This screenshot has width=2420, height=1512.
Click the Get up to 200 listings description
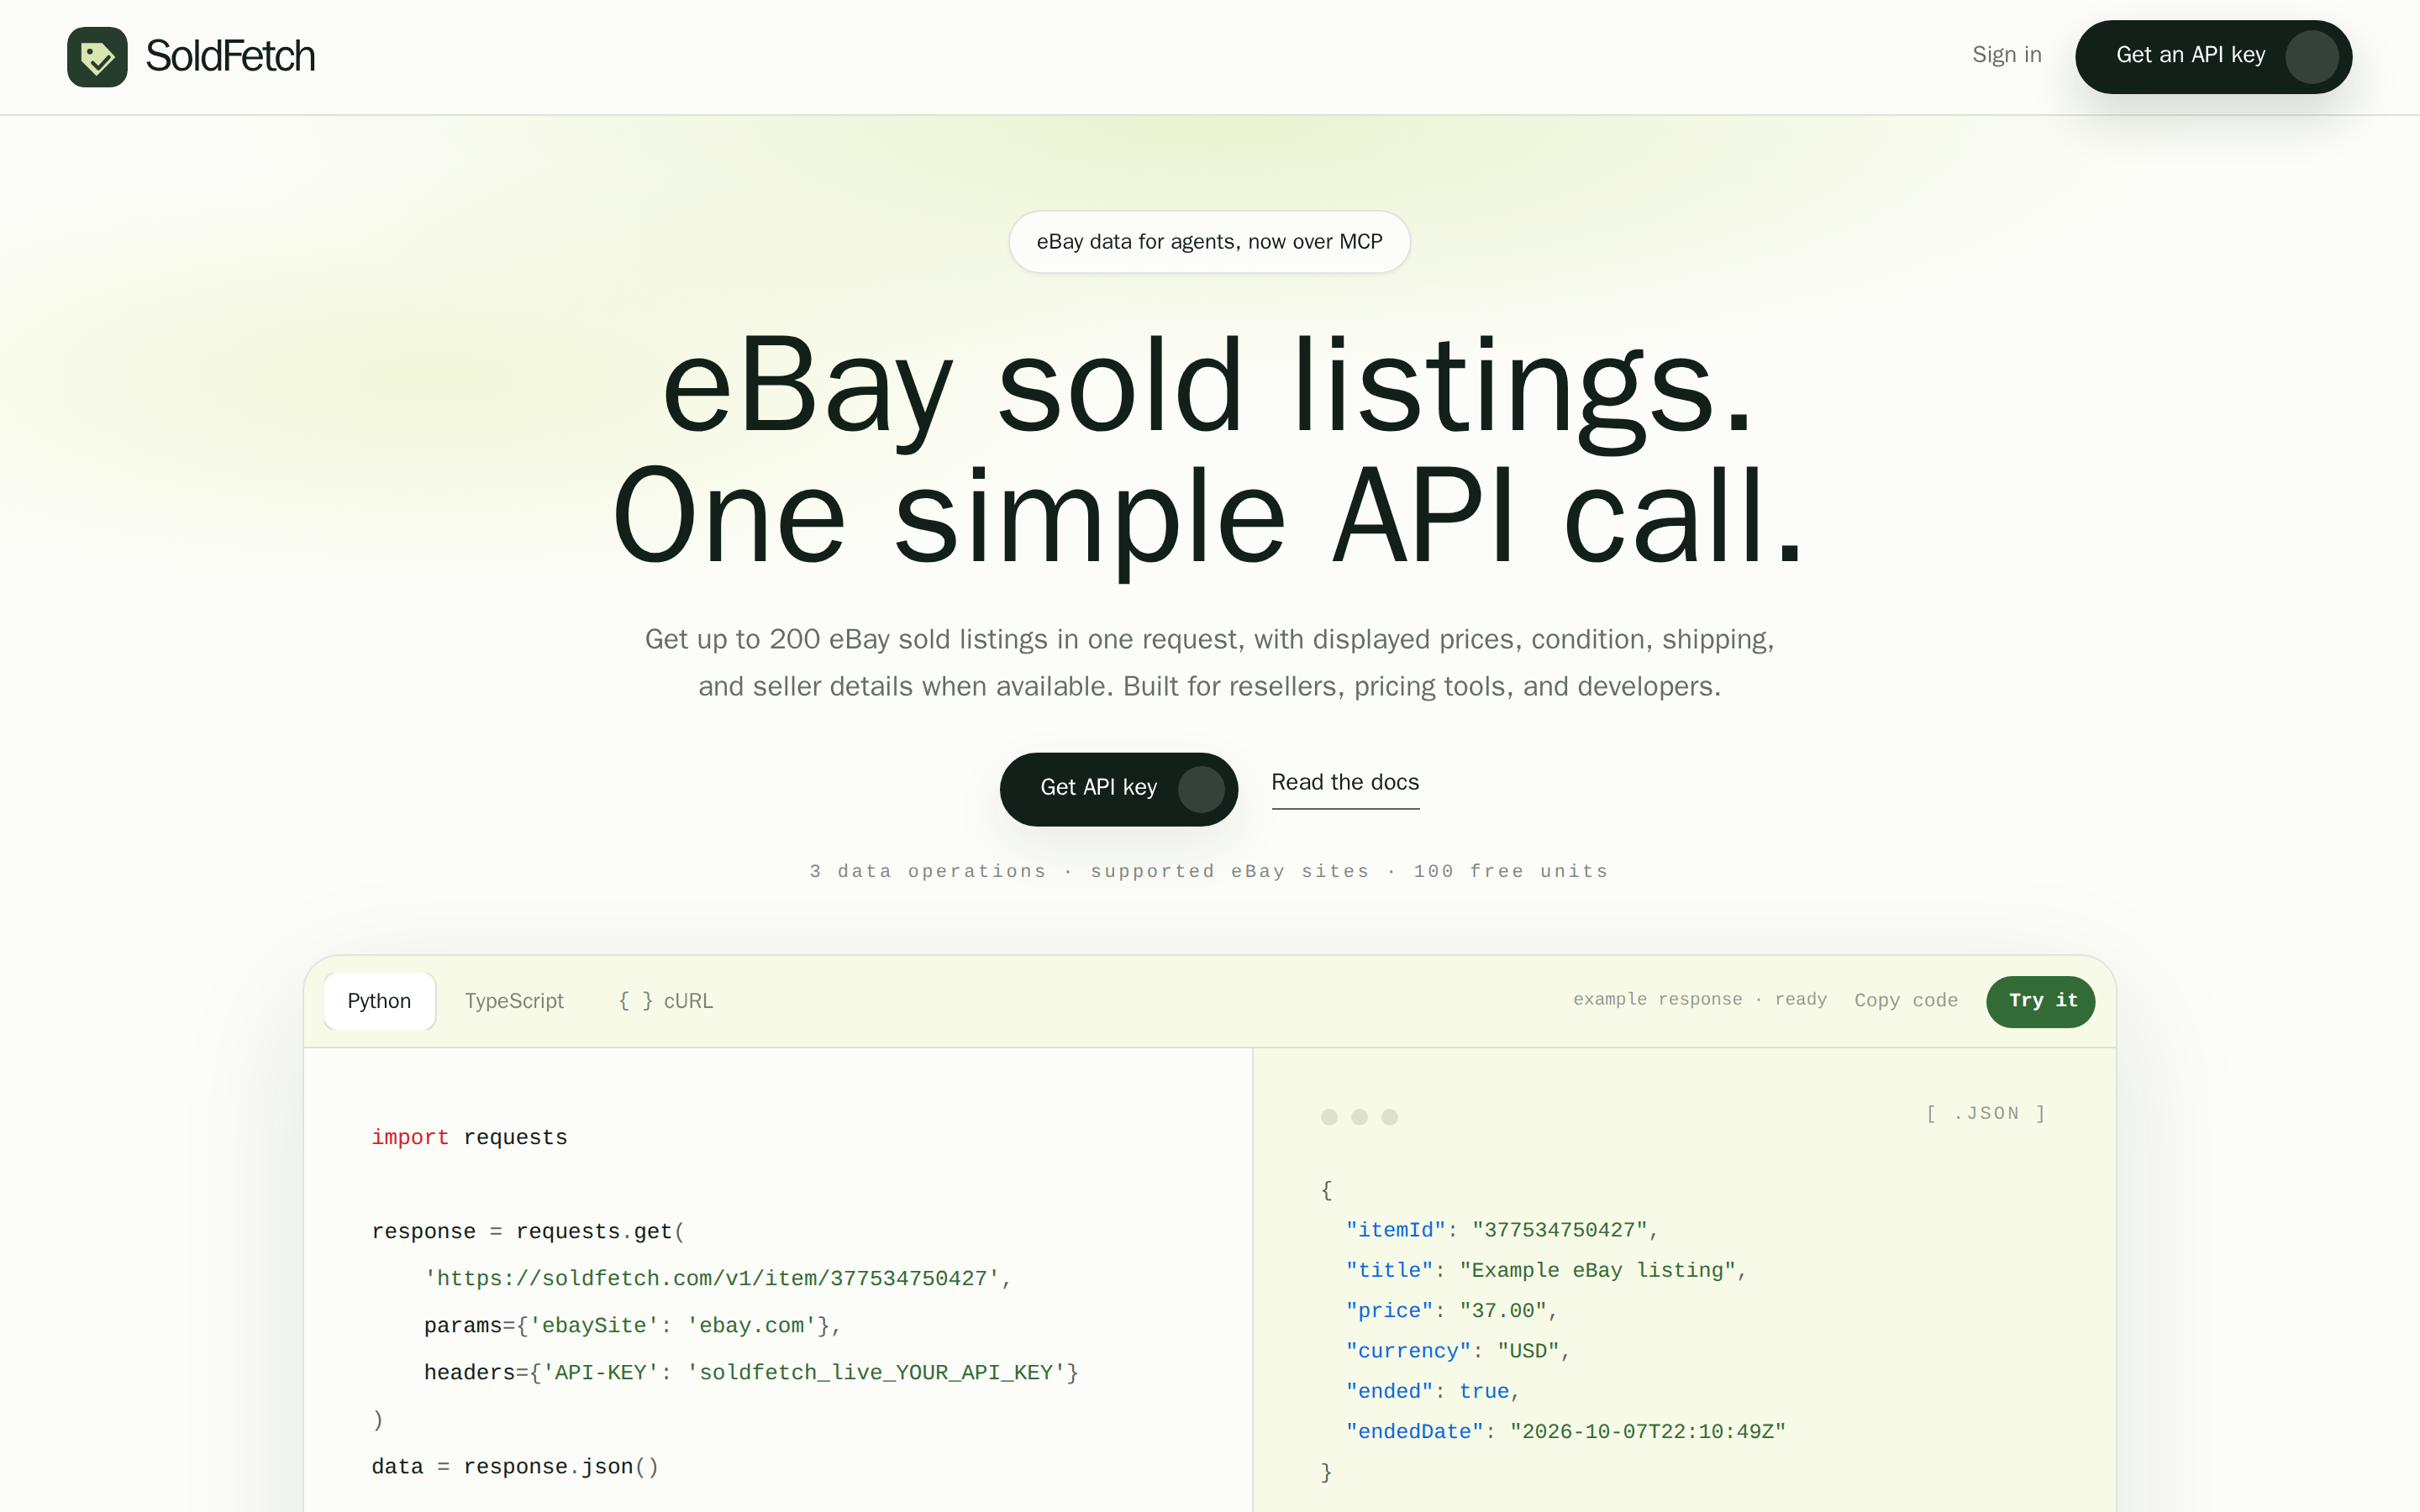(1209, 663)
